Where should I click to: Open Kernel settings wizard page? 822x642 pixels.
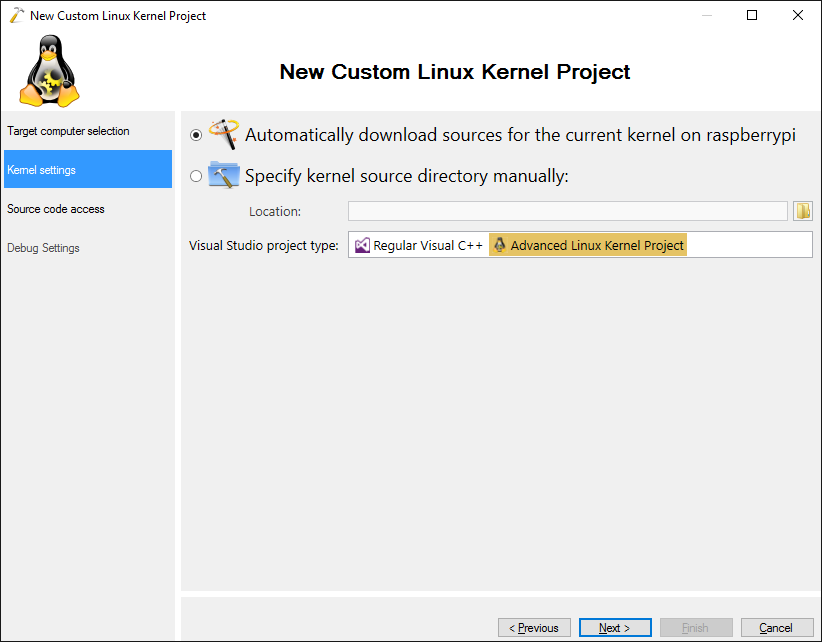[x=88, y=169]
